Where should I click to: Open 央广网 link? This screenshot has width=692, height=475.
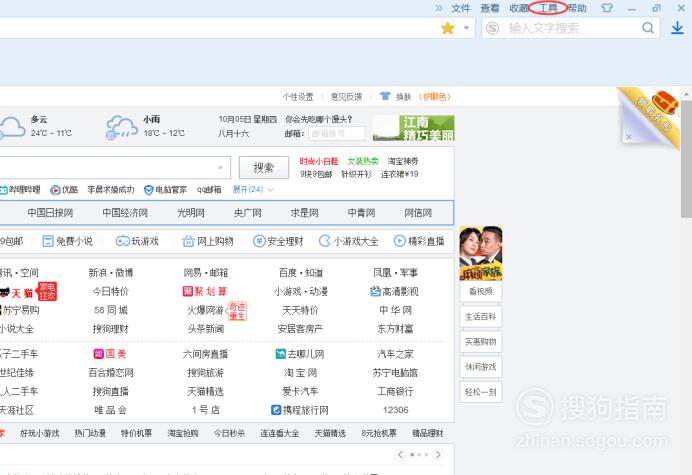click(248, 213)
